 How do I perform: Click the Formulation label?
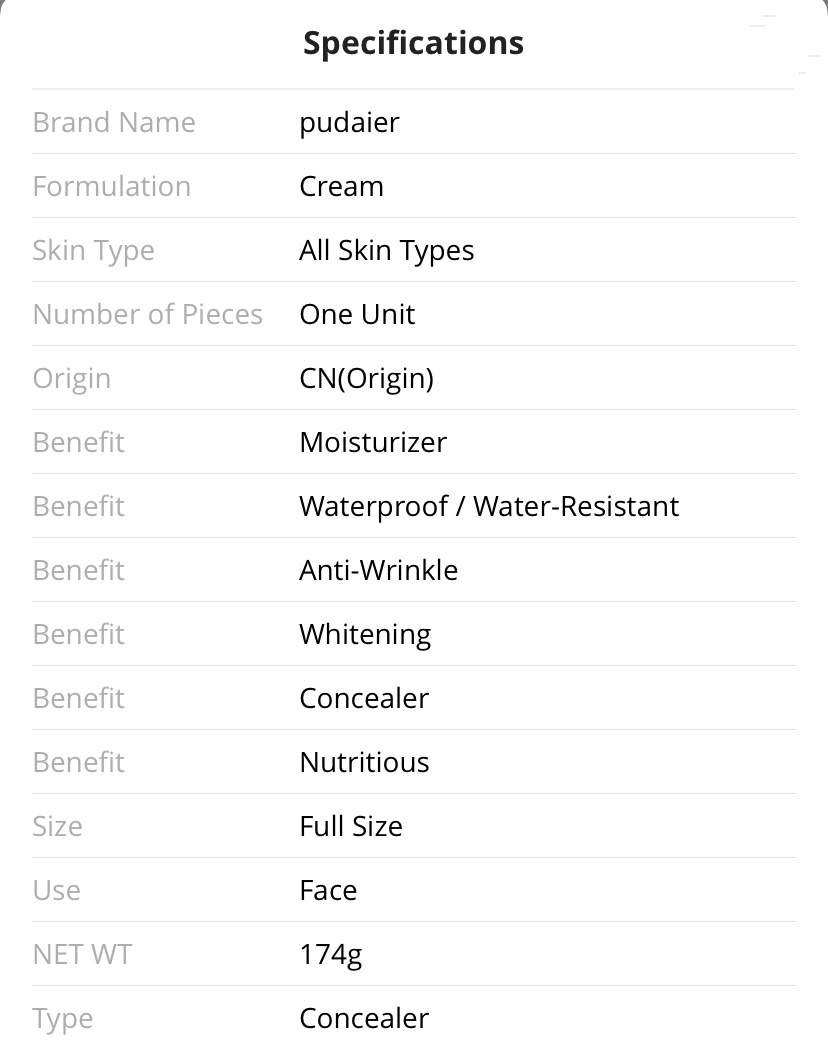tap(112, 186)
